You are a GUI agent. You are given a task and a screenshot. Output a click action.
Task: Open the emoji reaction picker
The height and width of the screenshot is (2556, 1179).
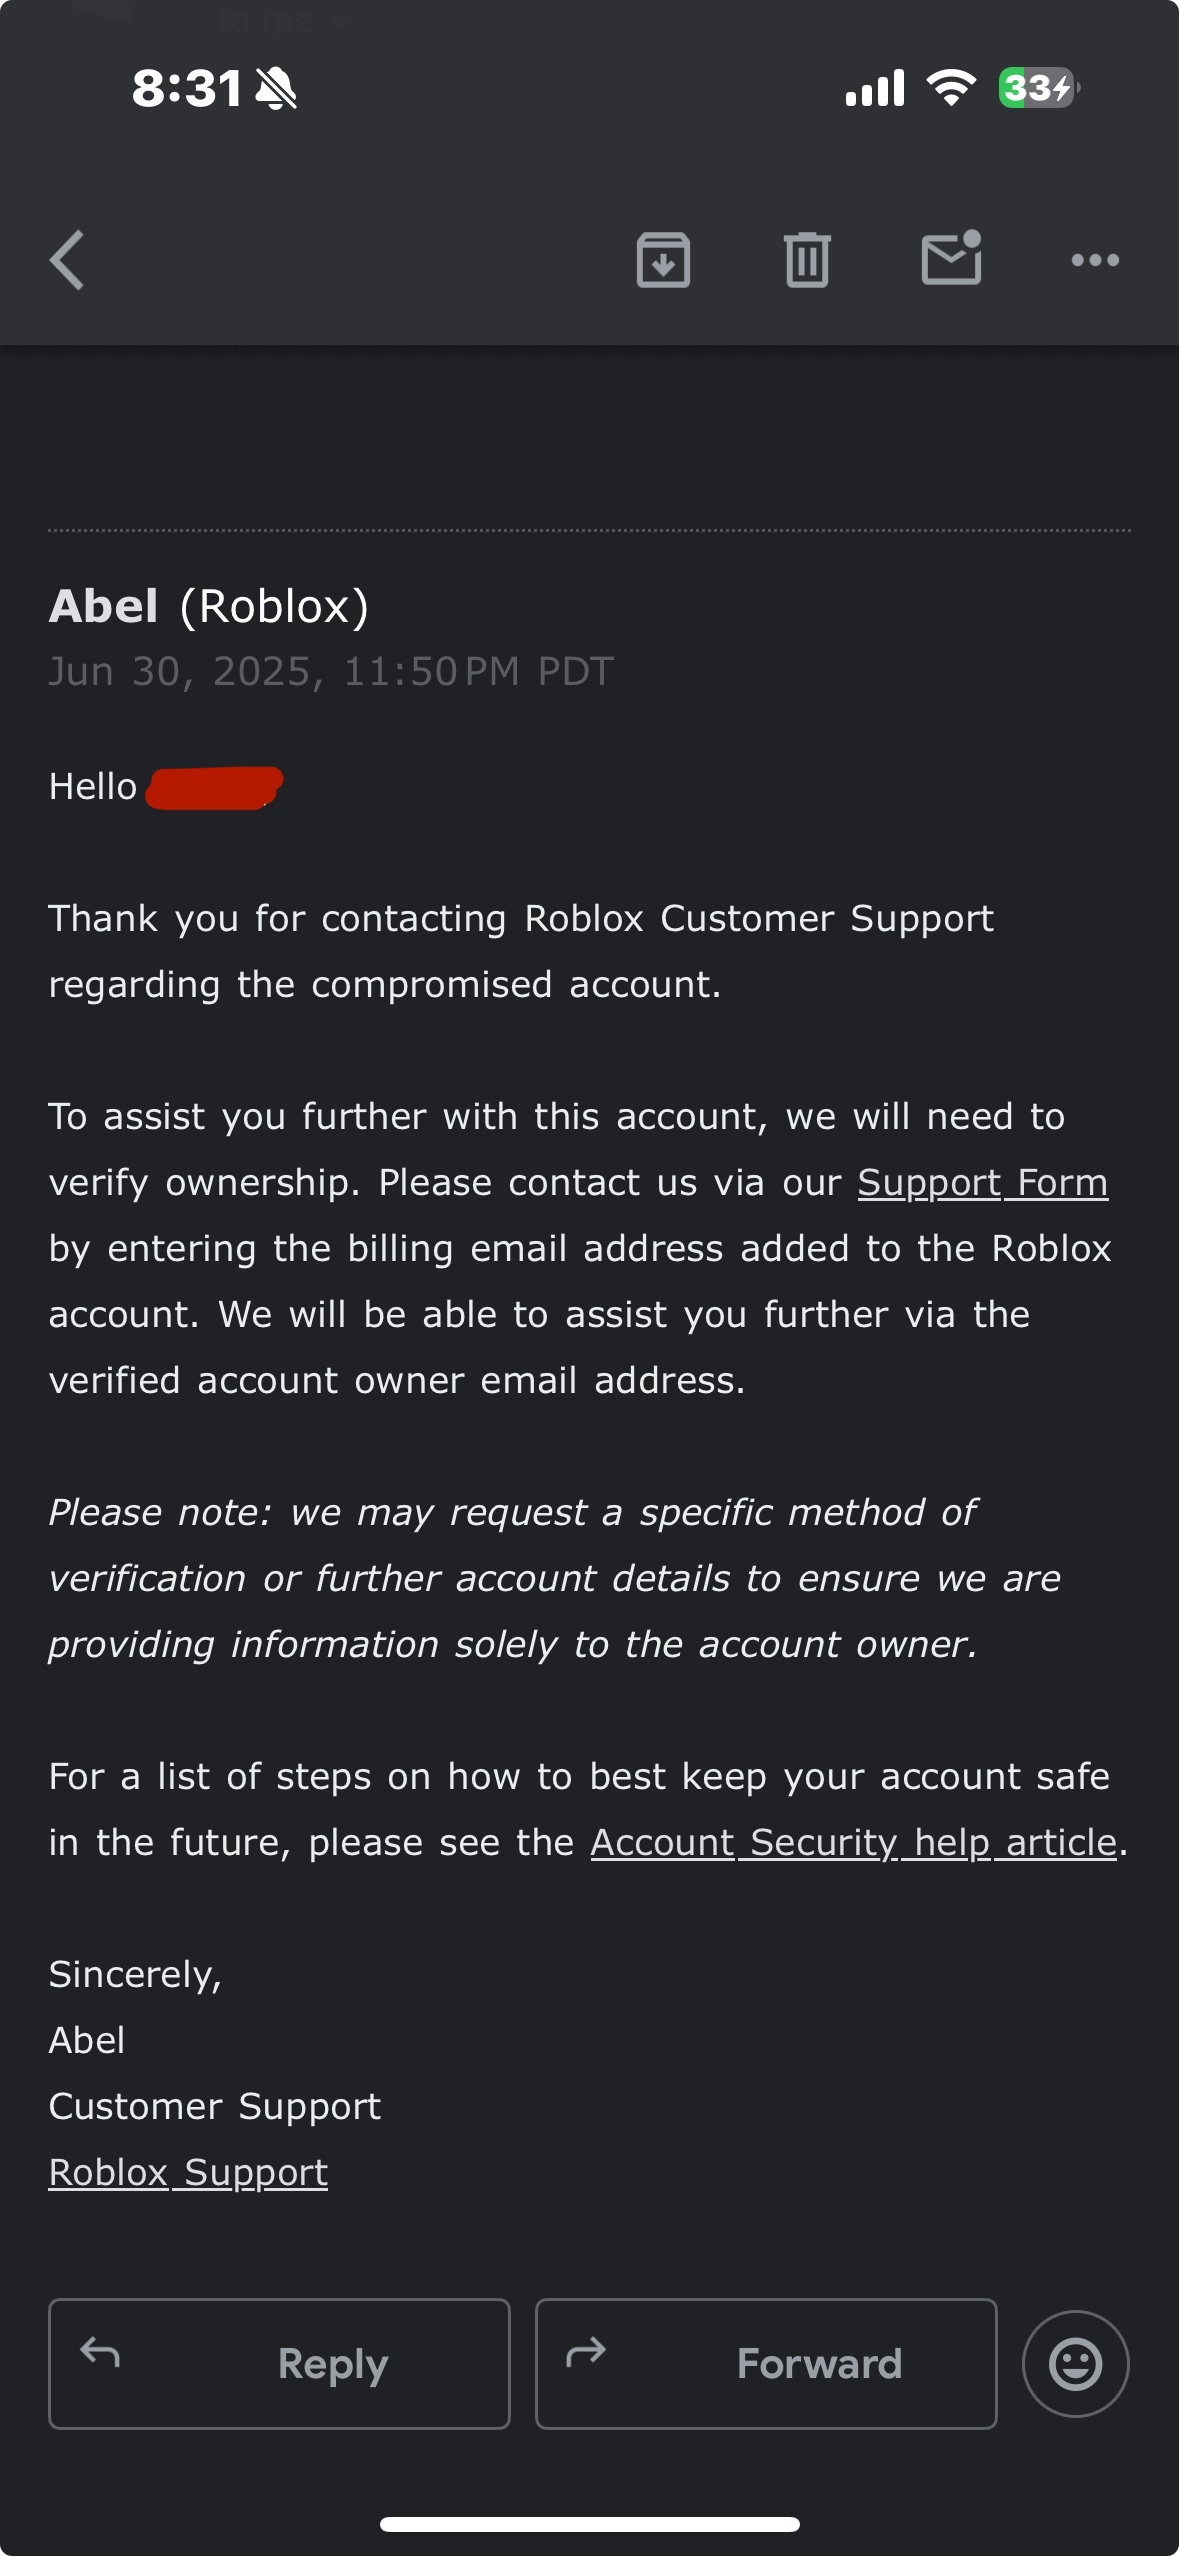1075,2364
